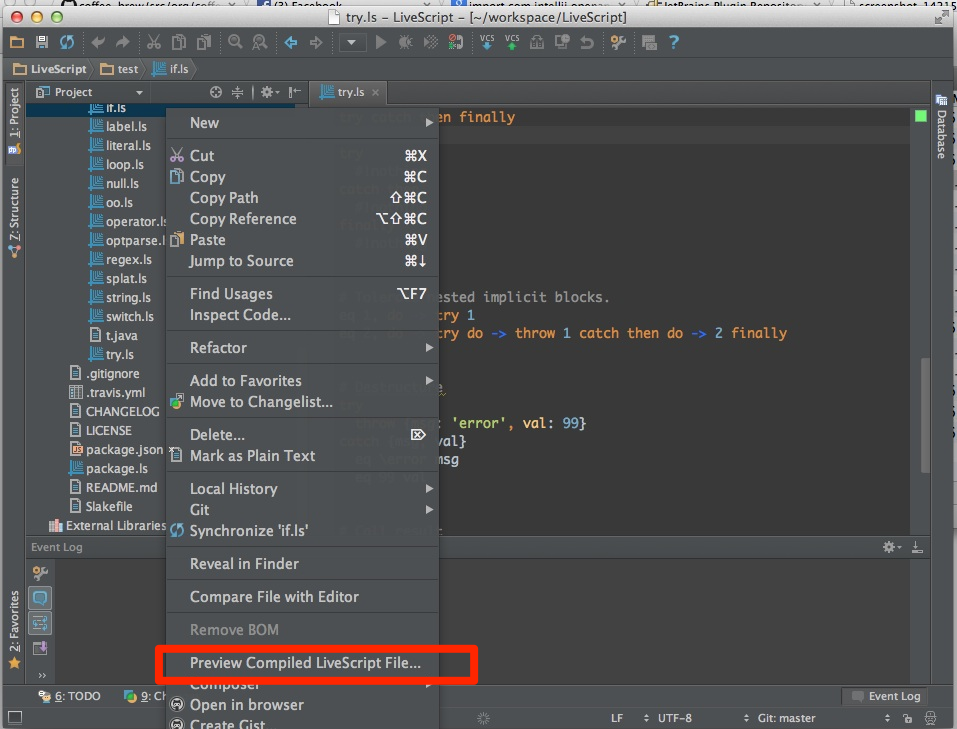Open Help via the question mark icon
957x729 pixels.
674,42
